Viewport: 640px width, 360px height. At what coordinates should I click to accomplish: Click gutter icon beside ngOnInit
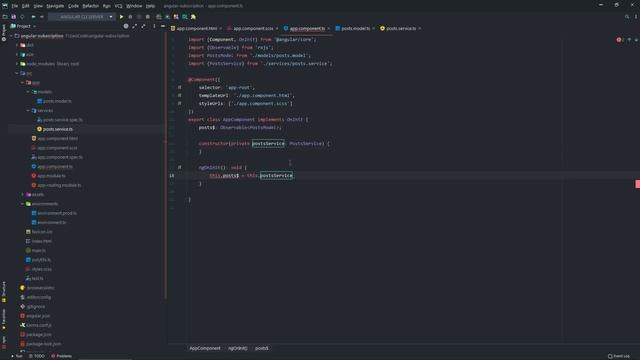click(179, 167)
